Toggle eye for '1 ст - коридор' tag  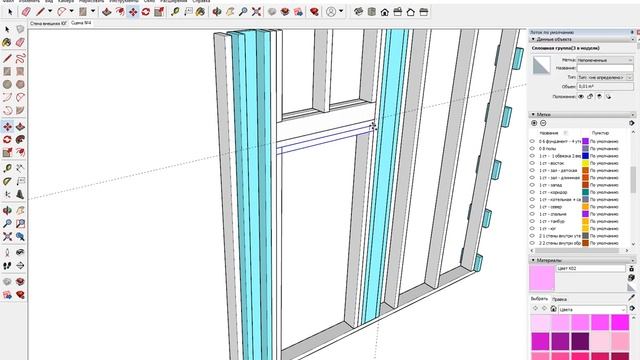[x=532, y=192]
